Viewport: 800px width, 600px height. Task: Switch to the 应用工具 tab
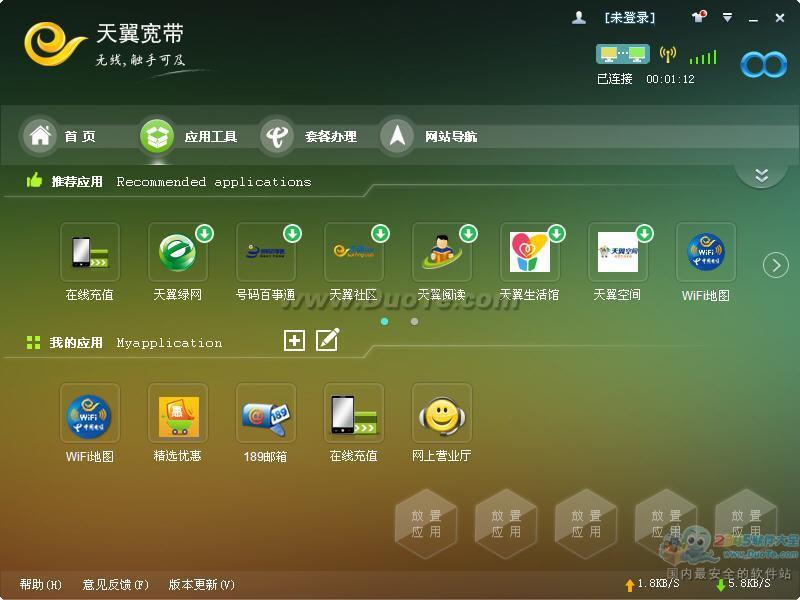pos(188,136)
